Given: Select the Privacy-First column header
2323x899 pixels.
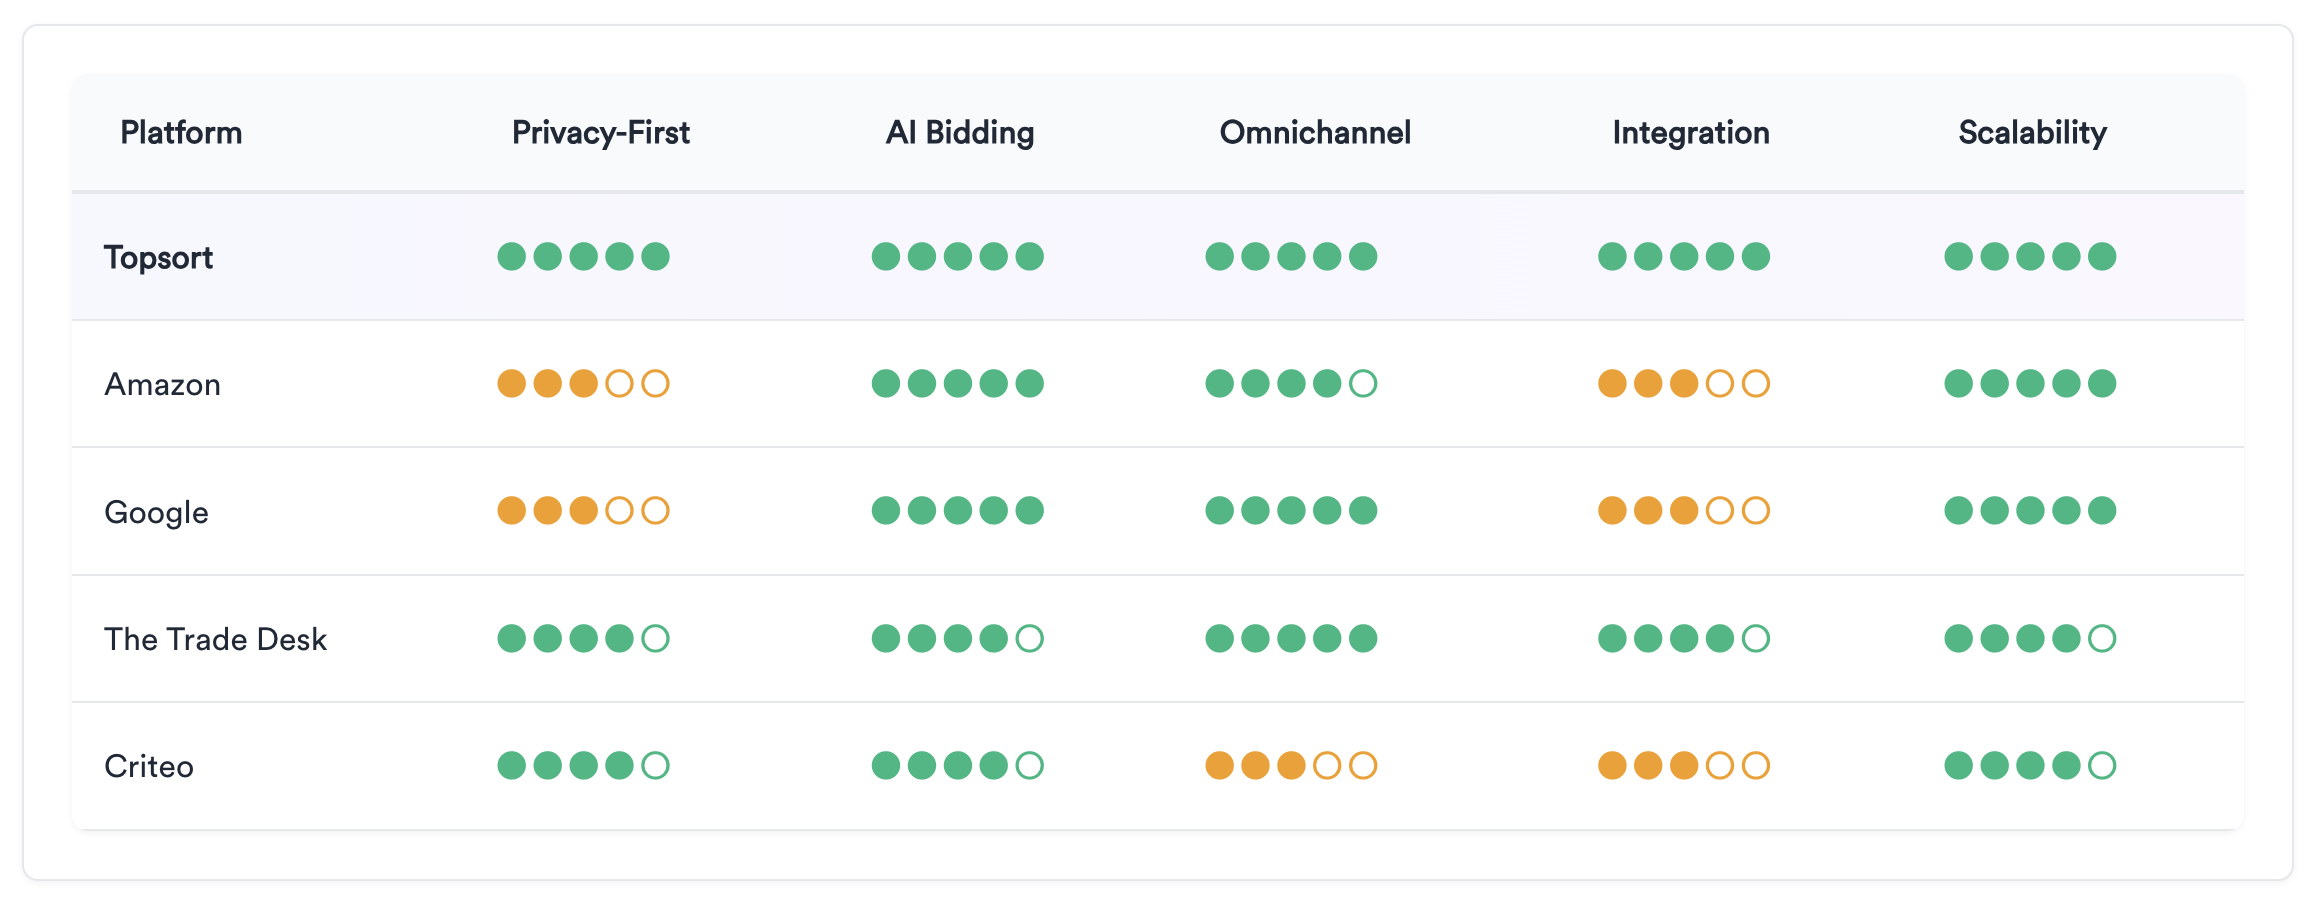Looking at the screenshot, I should (x=601, y=132).
